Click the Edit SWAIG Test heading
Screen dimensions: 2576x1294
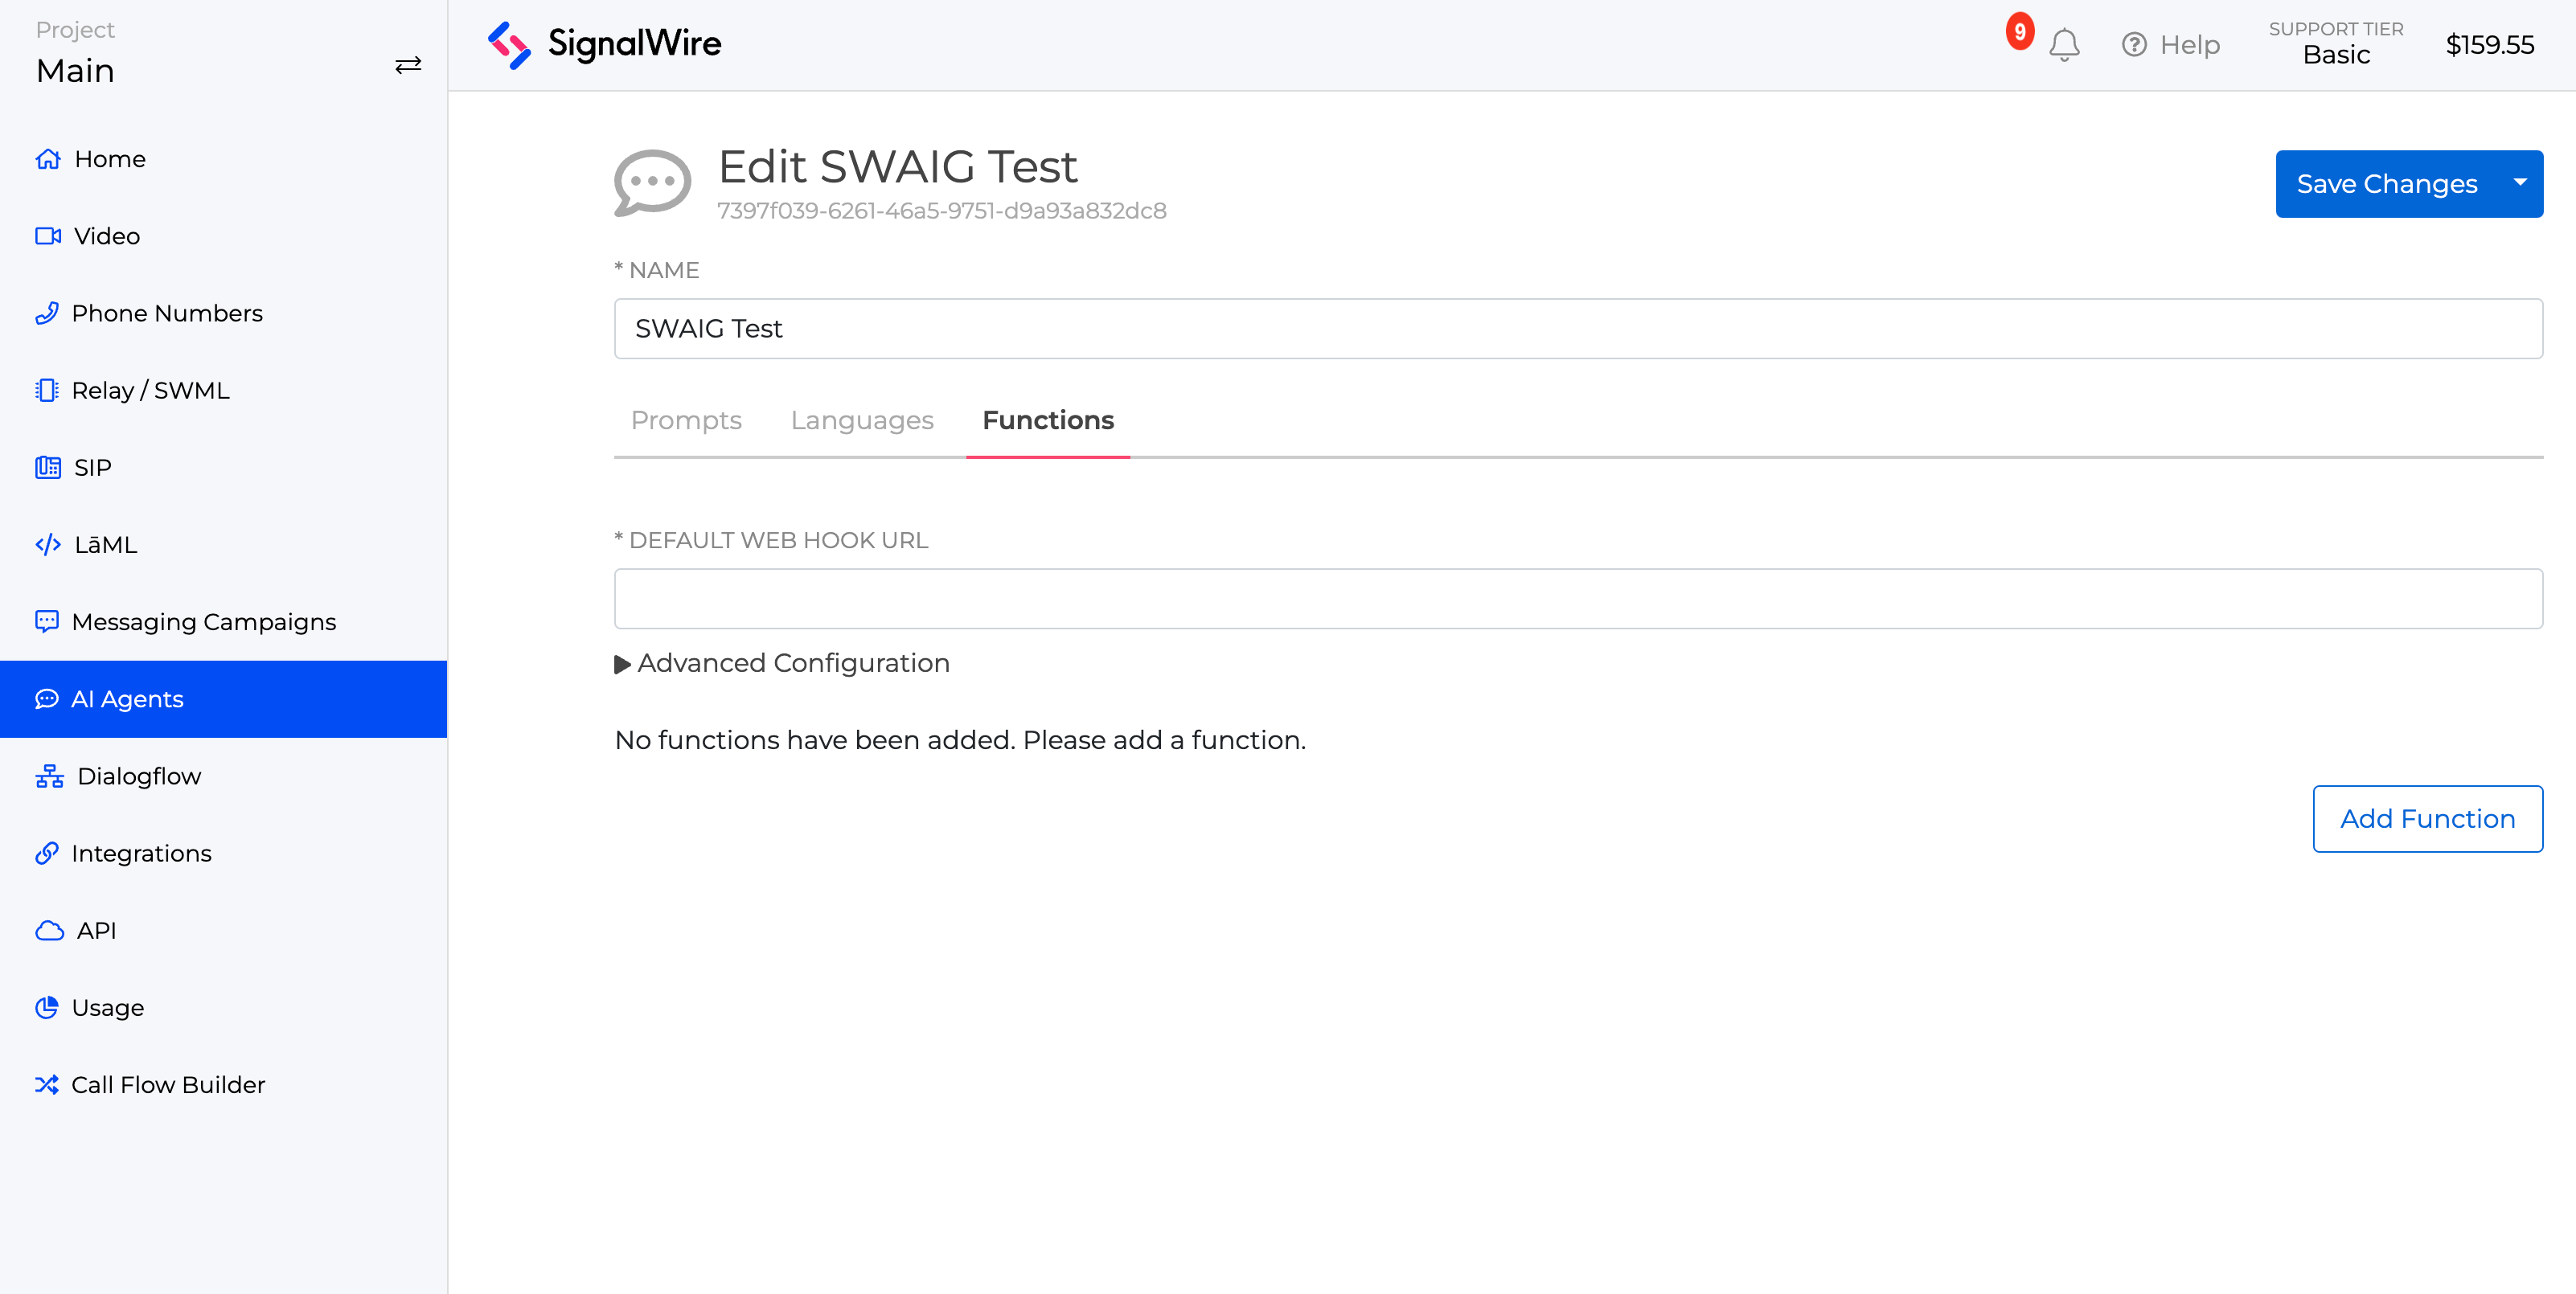coord(897,166)
